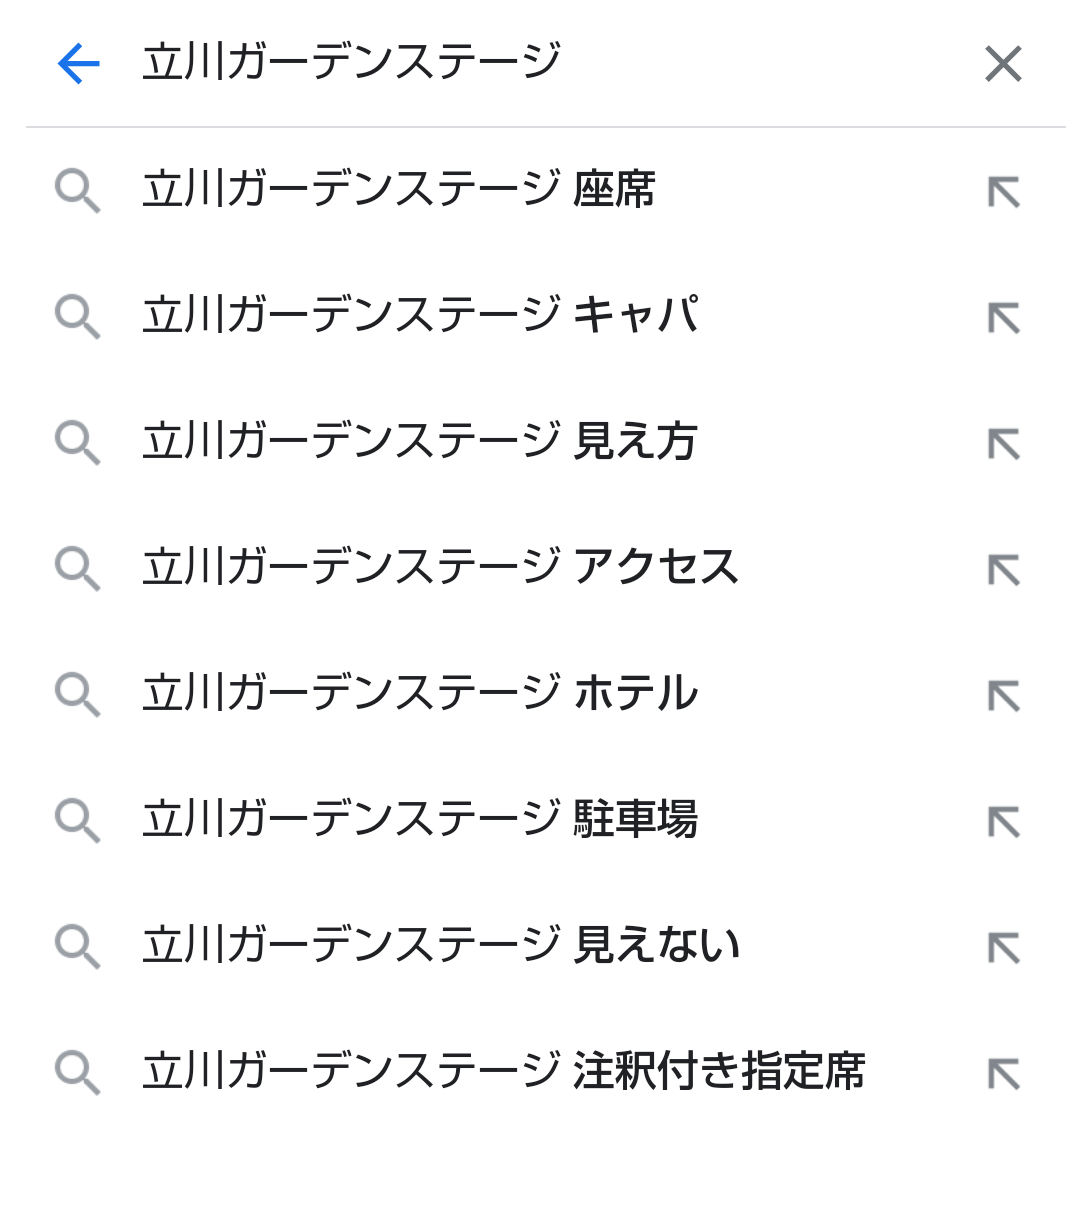Image resolution: width=1080 pixels, height=1215 pixels.
Task: Tap the arrow icon beside ホテル
Action: pos(1004,695)
